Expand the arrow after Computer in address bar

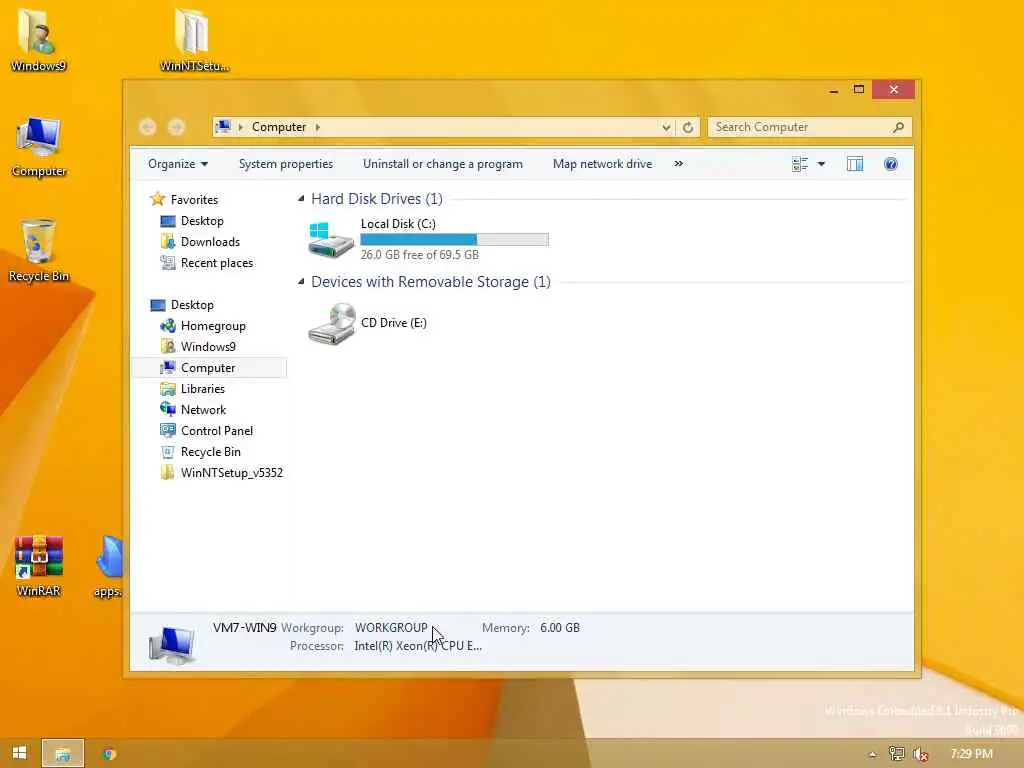pos(317,127)
